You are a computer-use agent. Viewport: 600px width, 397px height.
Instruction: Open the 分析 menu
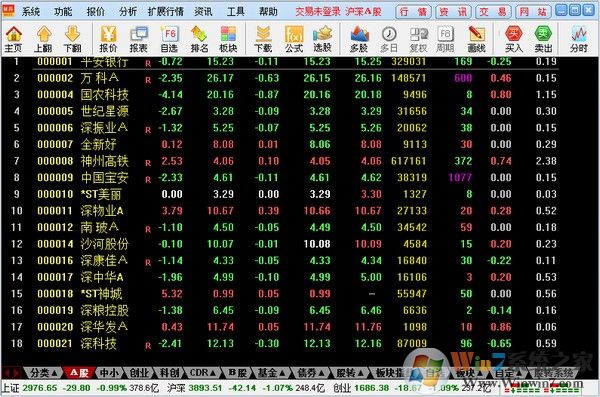[128, 11]
